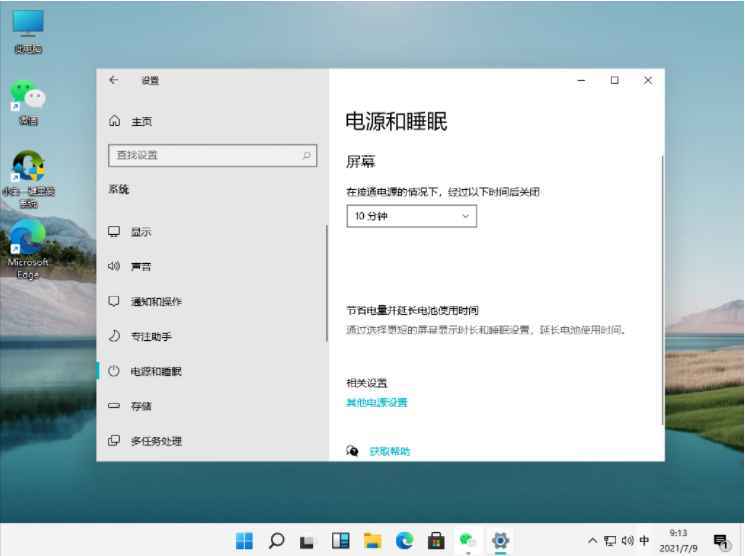Select 通知和操作 in the sidebar
745x556 pixels.
[155, 302]
